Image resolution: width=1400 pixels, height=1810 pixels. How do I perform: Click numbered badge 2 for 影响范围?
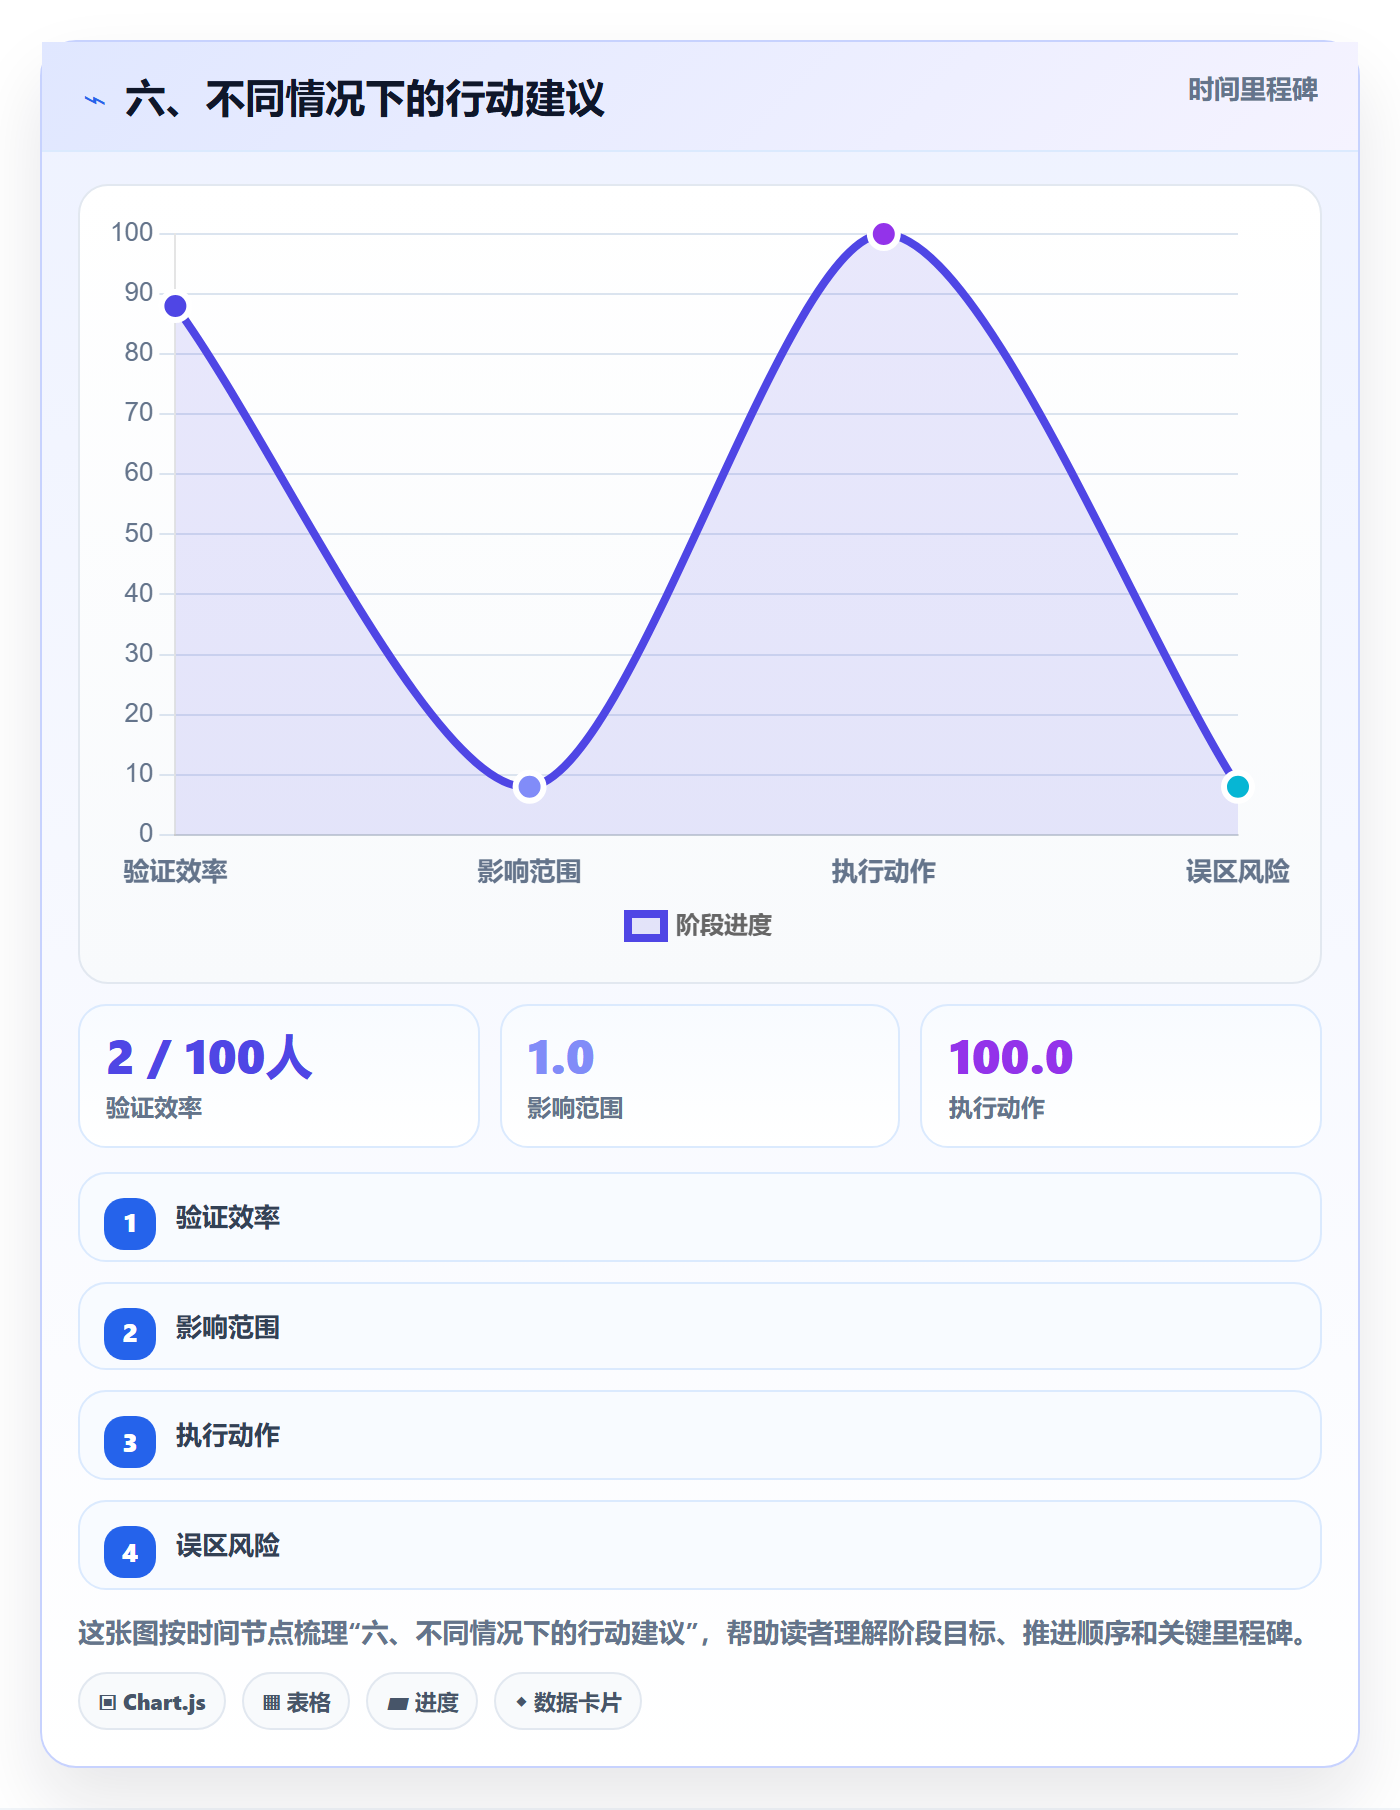click(130, 1333)
